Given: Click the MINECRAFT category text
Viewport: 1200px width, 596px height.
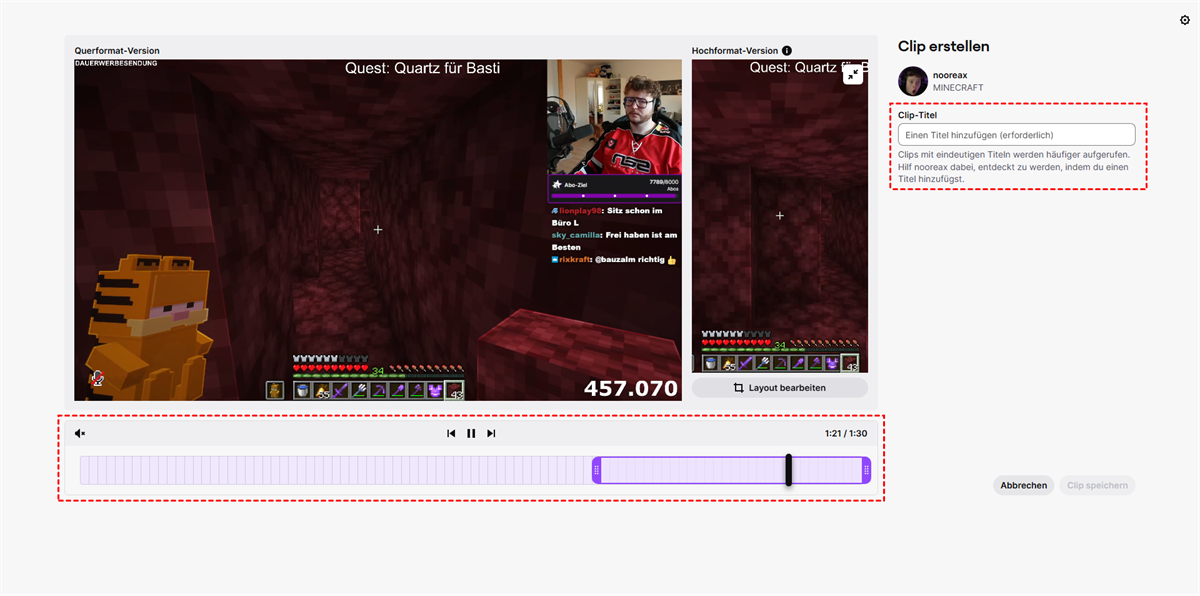Looking at the screenshot, I should (x=958, y=88).
